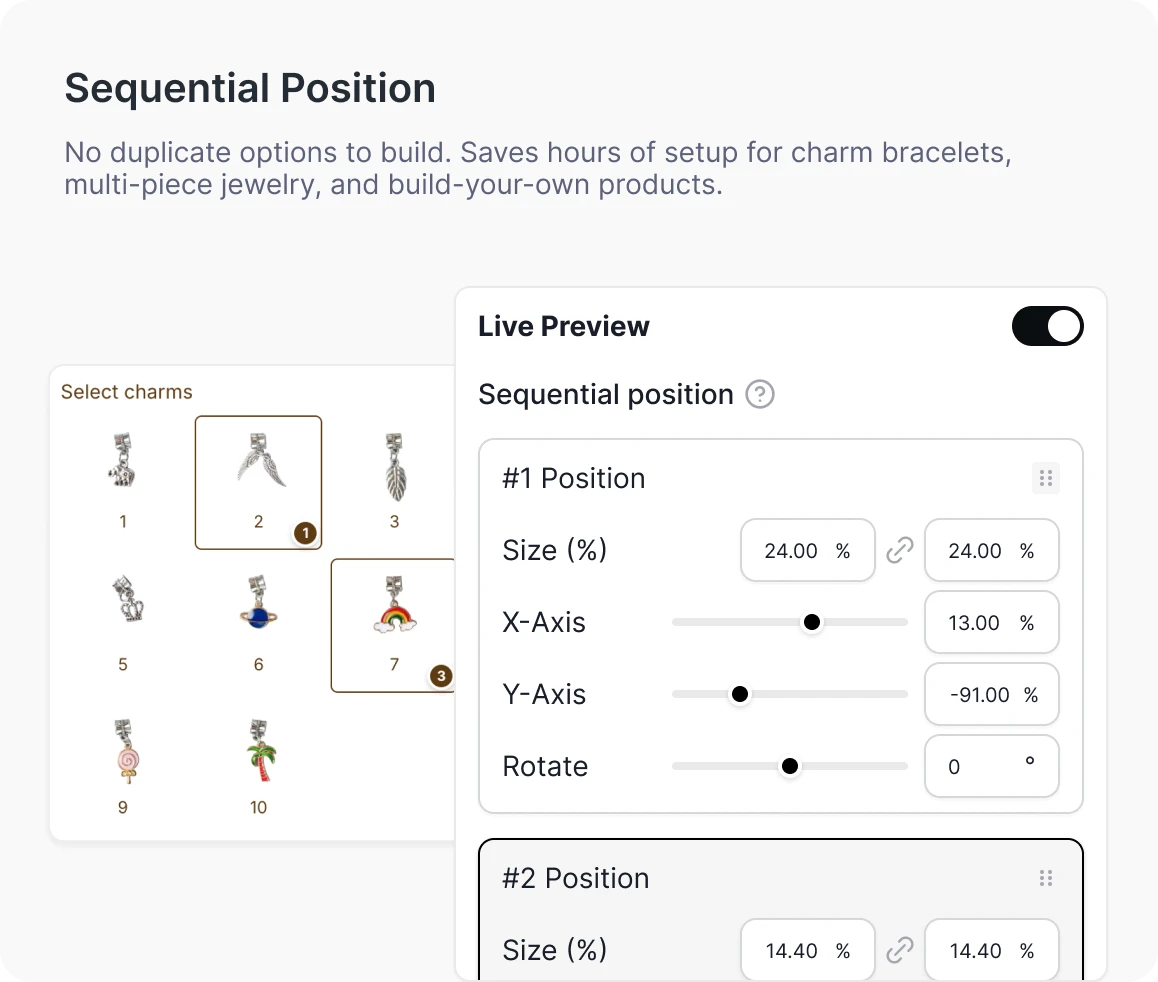Select the crown charm numbered 5
The height and width of the screenshot is (982, 1158).
[122, 605]
